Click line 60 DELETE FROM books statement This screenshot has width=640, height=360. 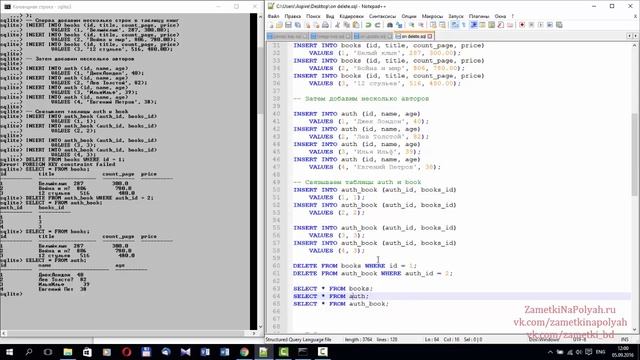(355, 266)
